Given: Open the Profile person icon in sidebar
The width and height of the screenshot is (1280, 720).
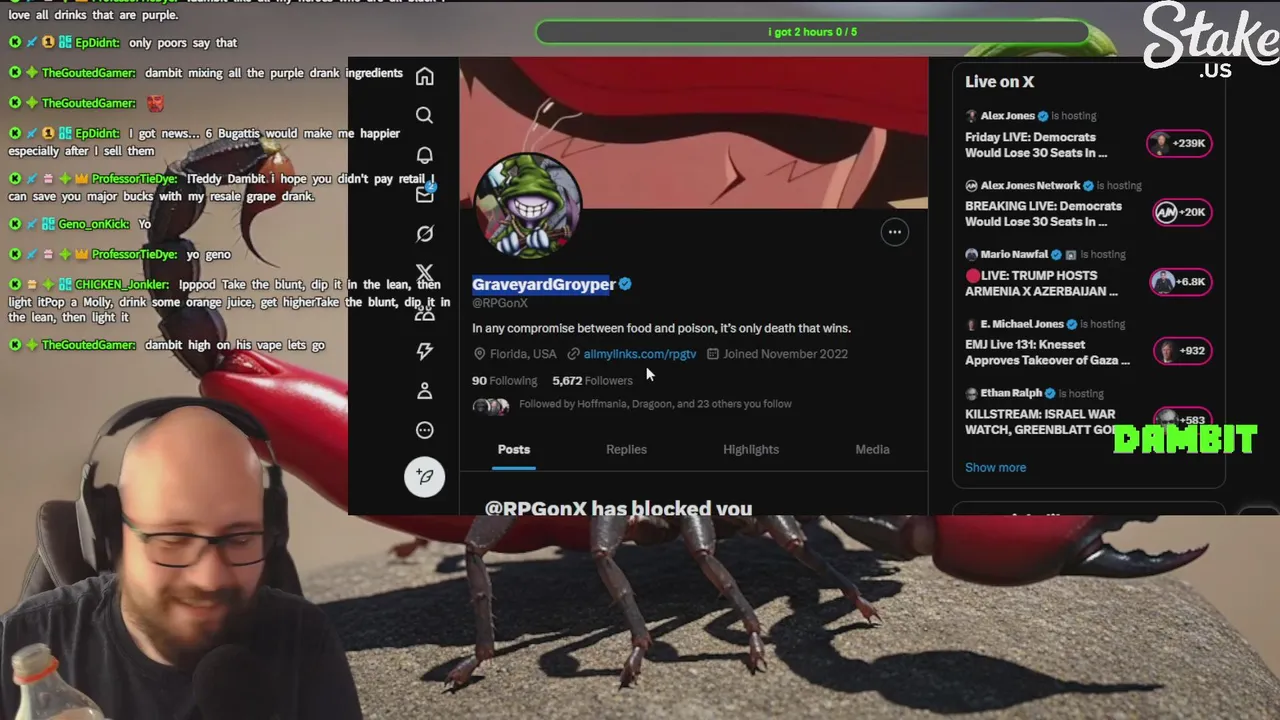Looking at the screenshot, I should click(425, 391).
